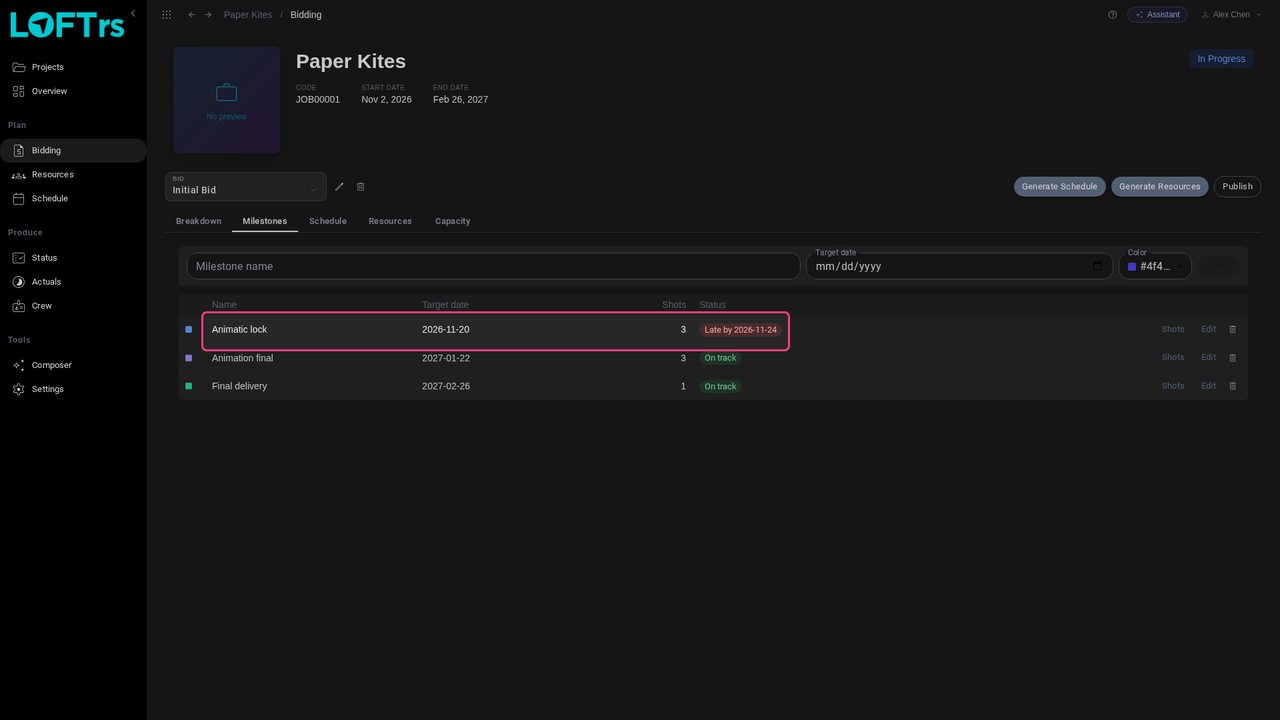Publish the bid
1280x720 pixels.
click(1238, 187)
